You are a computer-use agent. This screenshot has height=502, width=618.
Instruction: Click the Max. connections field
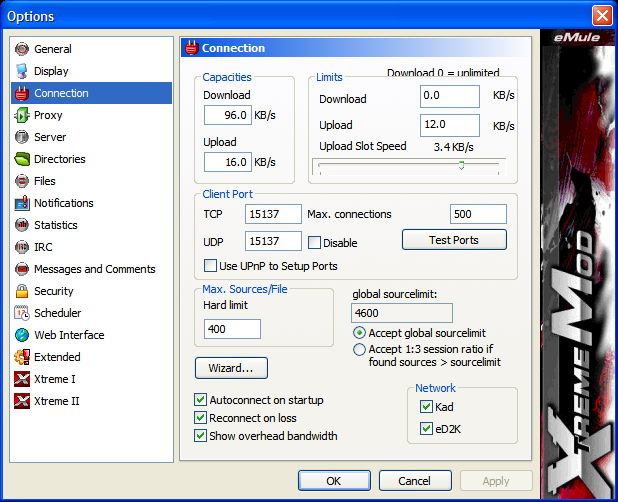(x=478, y=214)
